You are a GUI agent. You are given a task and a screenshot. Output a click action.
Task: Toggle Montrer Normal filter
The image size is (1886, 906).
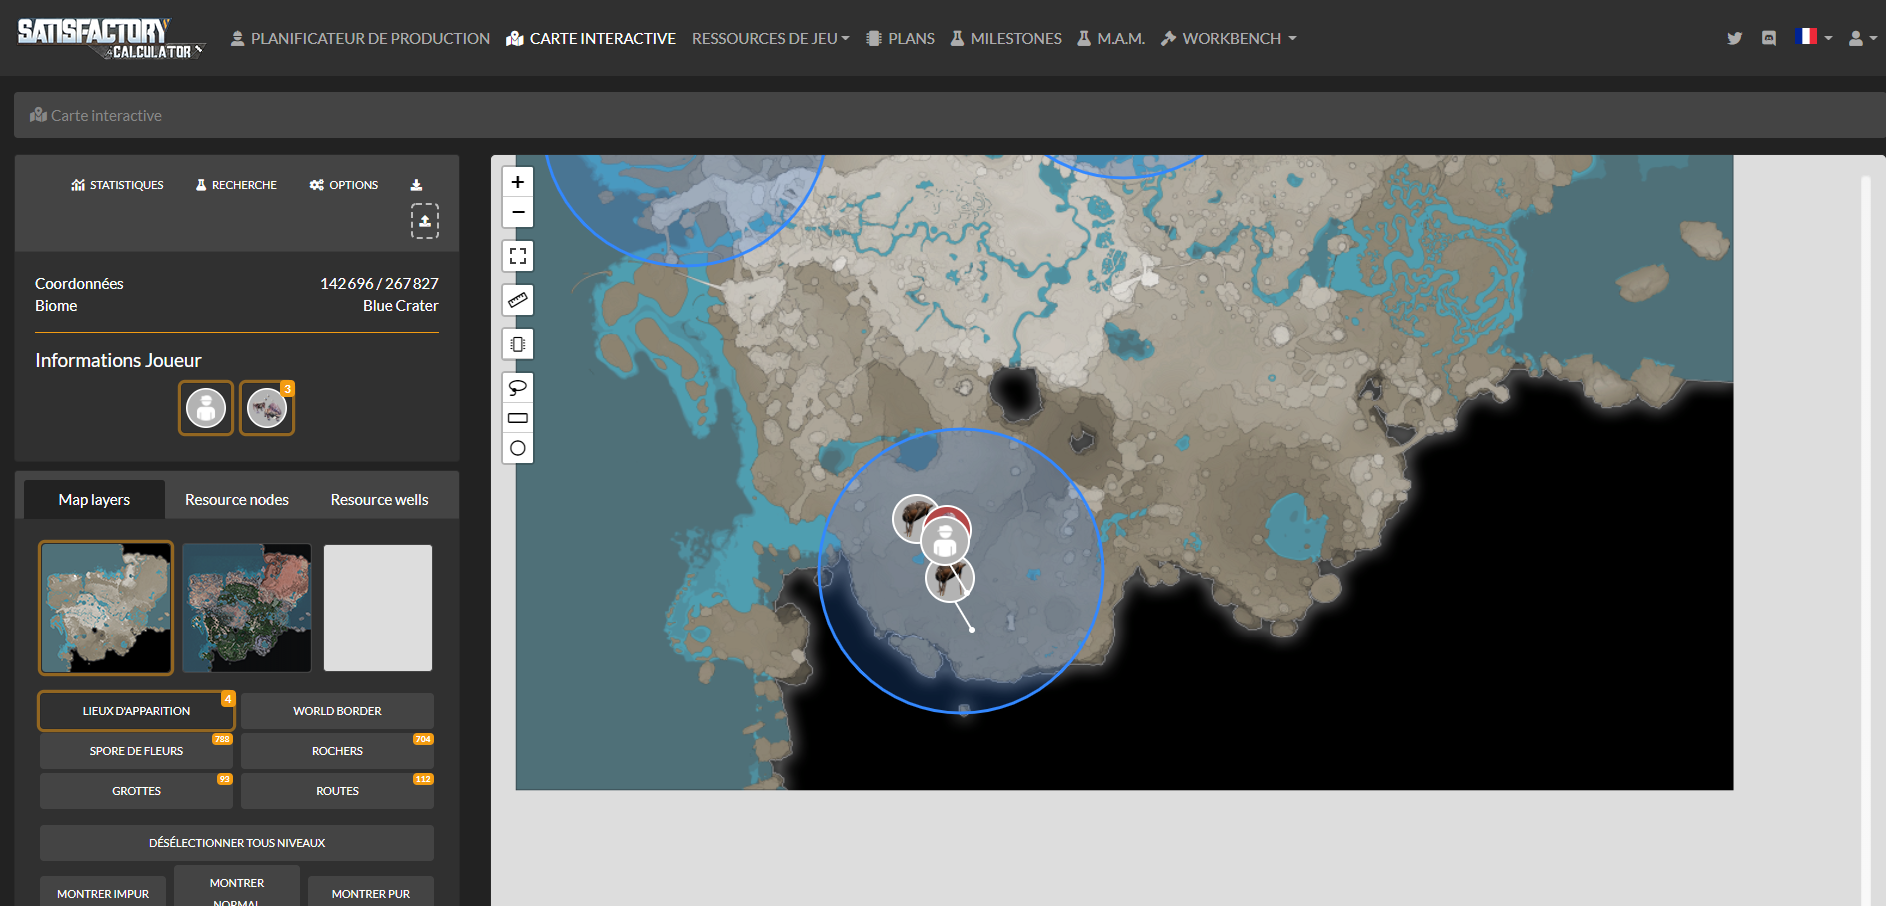237,888
